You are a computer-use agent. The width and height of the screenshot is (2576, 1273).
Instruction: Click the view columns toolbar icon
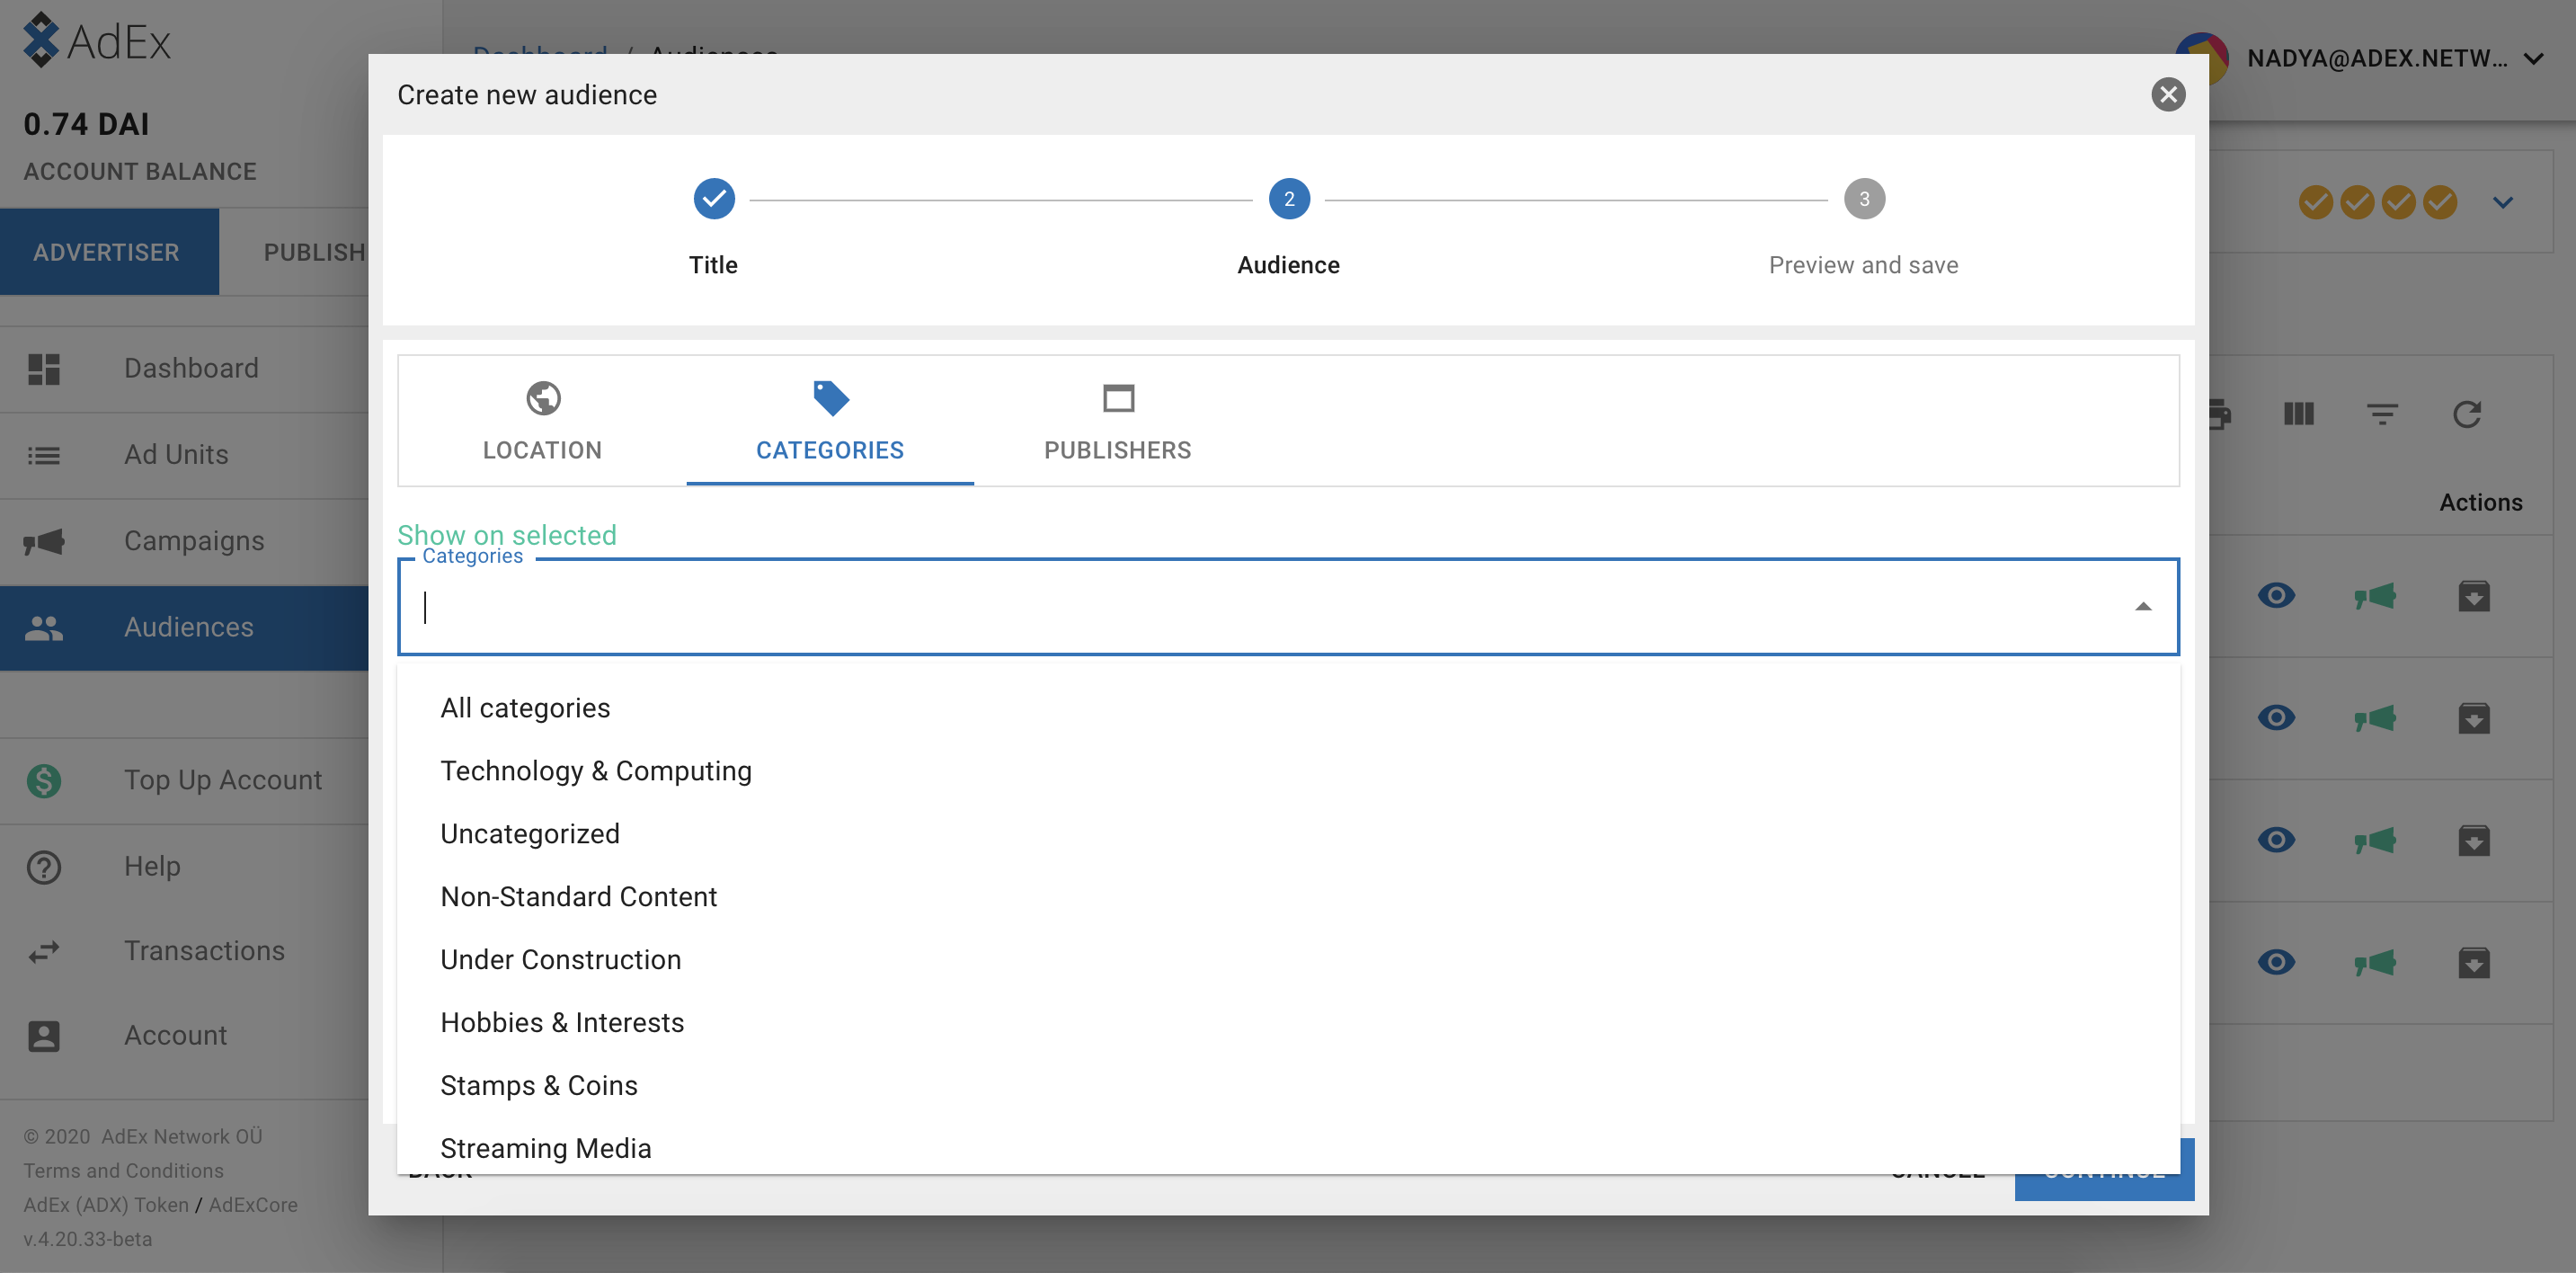point(2299,413)
